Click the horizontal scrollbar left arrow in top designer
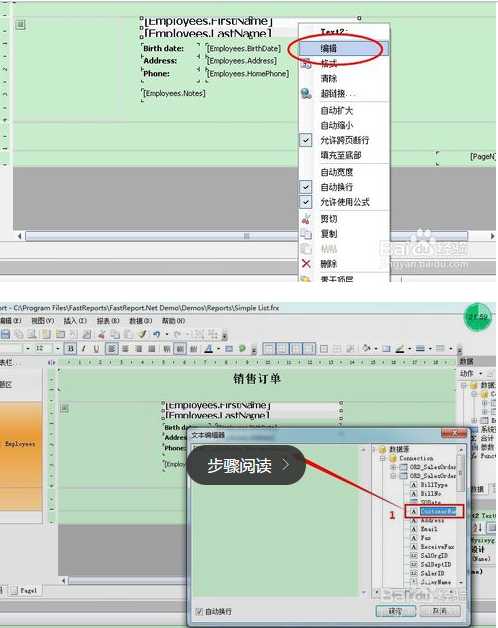This screenshot has width=498, height=628. coord(19,236)
